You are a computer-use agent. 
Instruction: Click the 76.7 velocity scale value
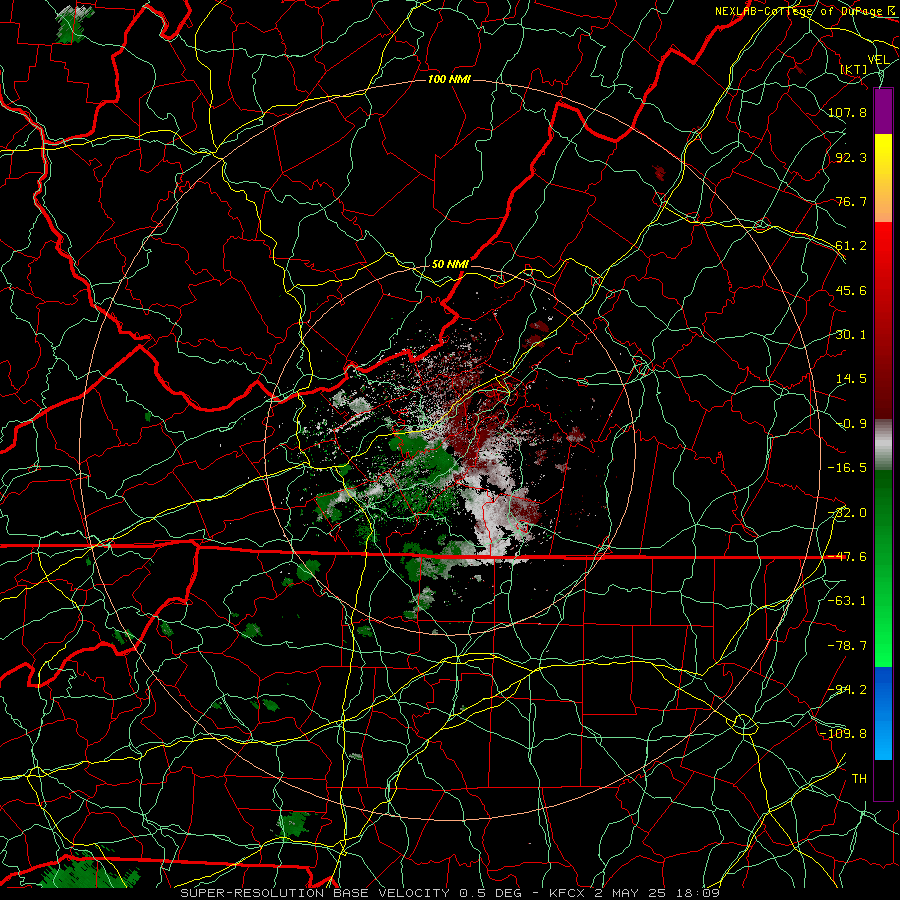(x=851, y=201)
